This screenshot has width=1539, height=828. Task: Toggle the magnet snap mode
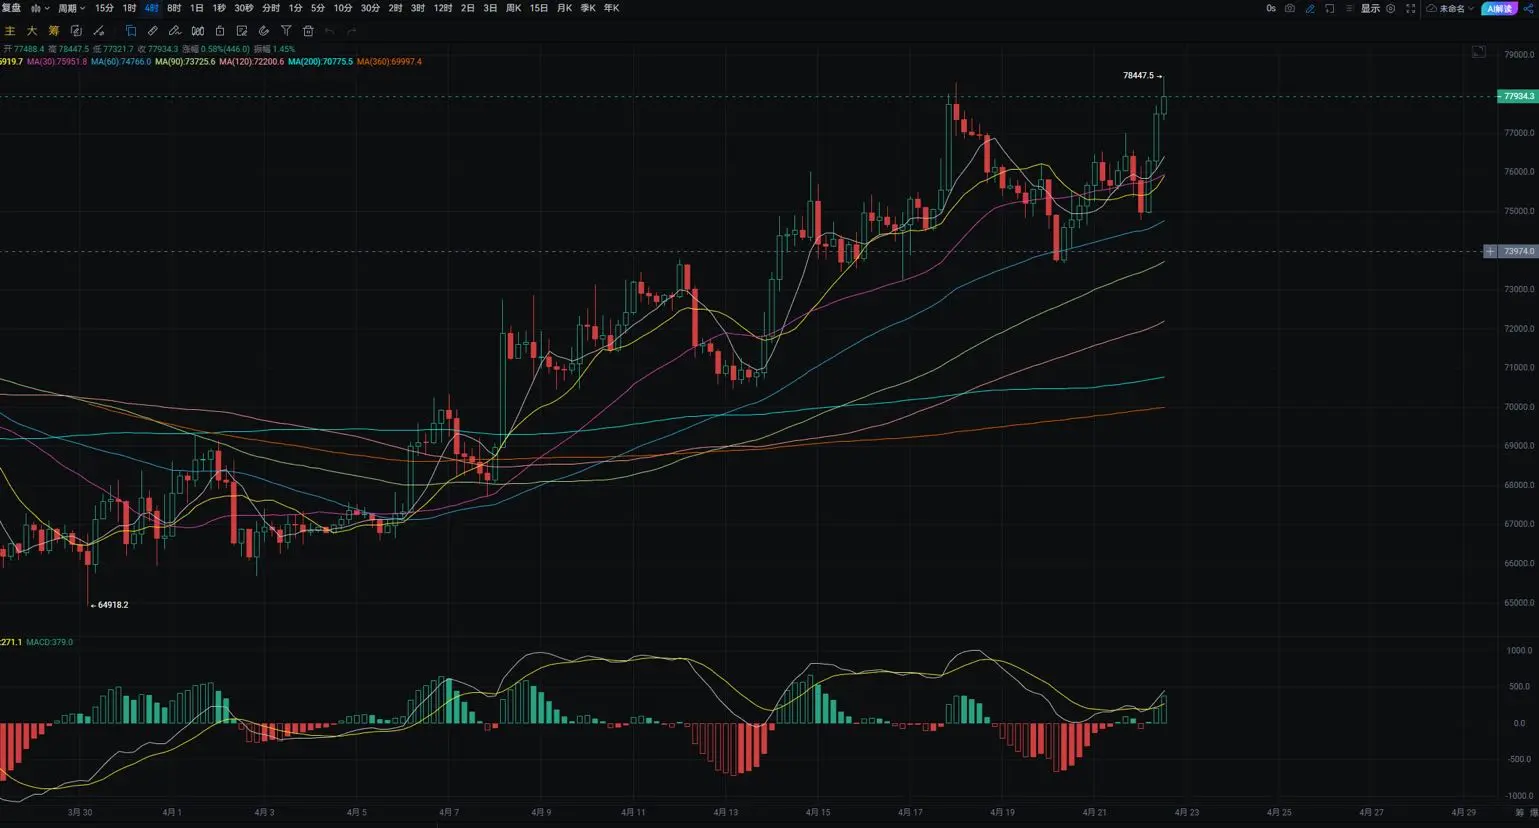[264, 31]
